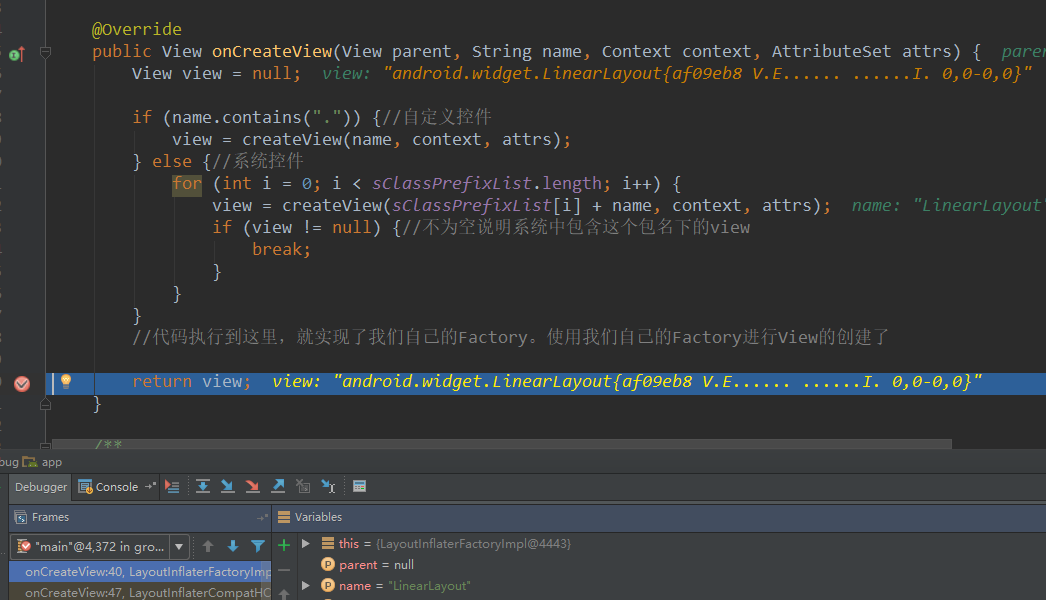
Task: Select frame onCreateView:40 LayoutInflaterFactoryImpl
Action: (140, 572)
